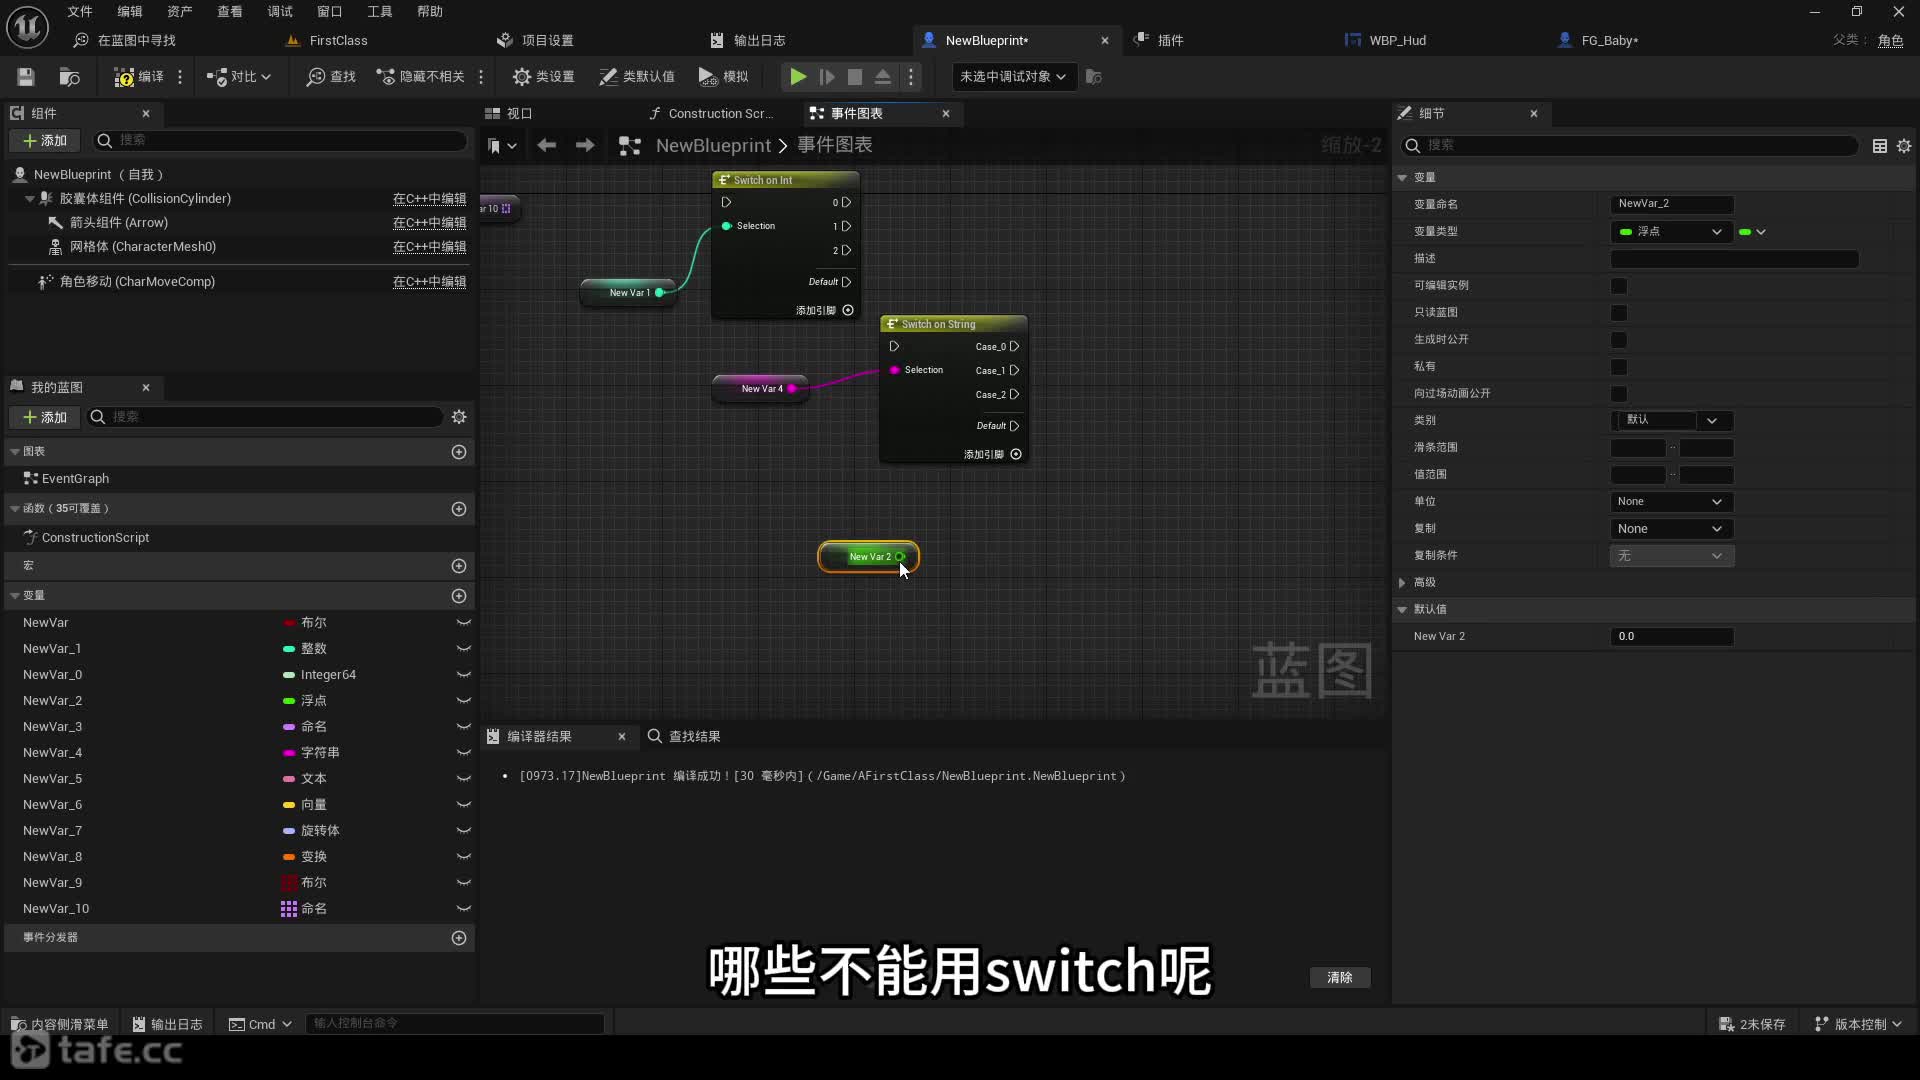This screenshot has width=1920, height=1080.
Task: Toggle visibility eye for NewVar_1
Action: 463,649
